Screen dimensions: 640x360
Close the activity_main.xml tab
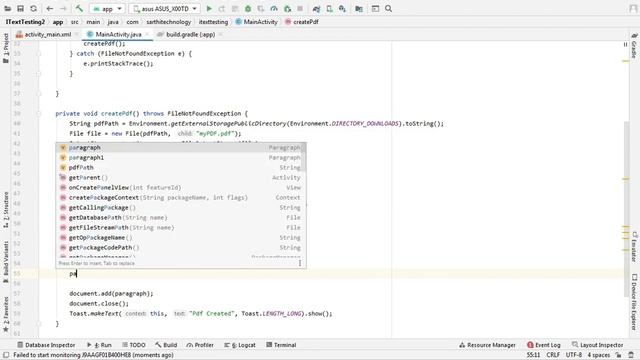click(x=77, y=35)
